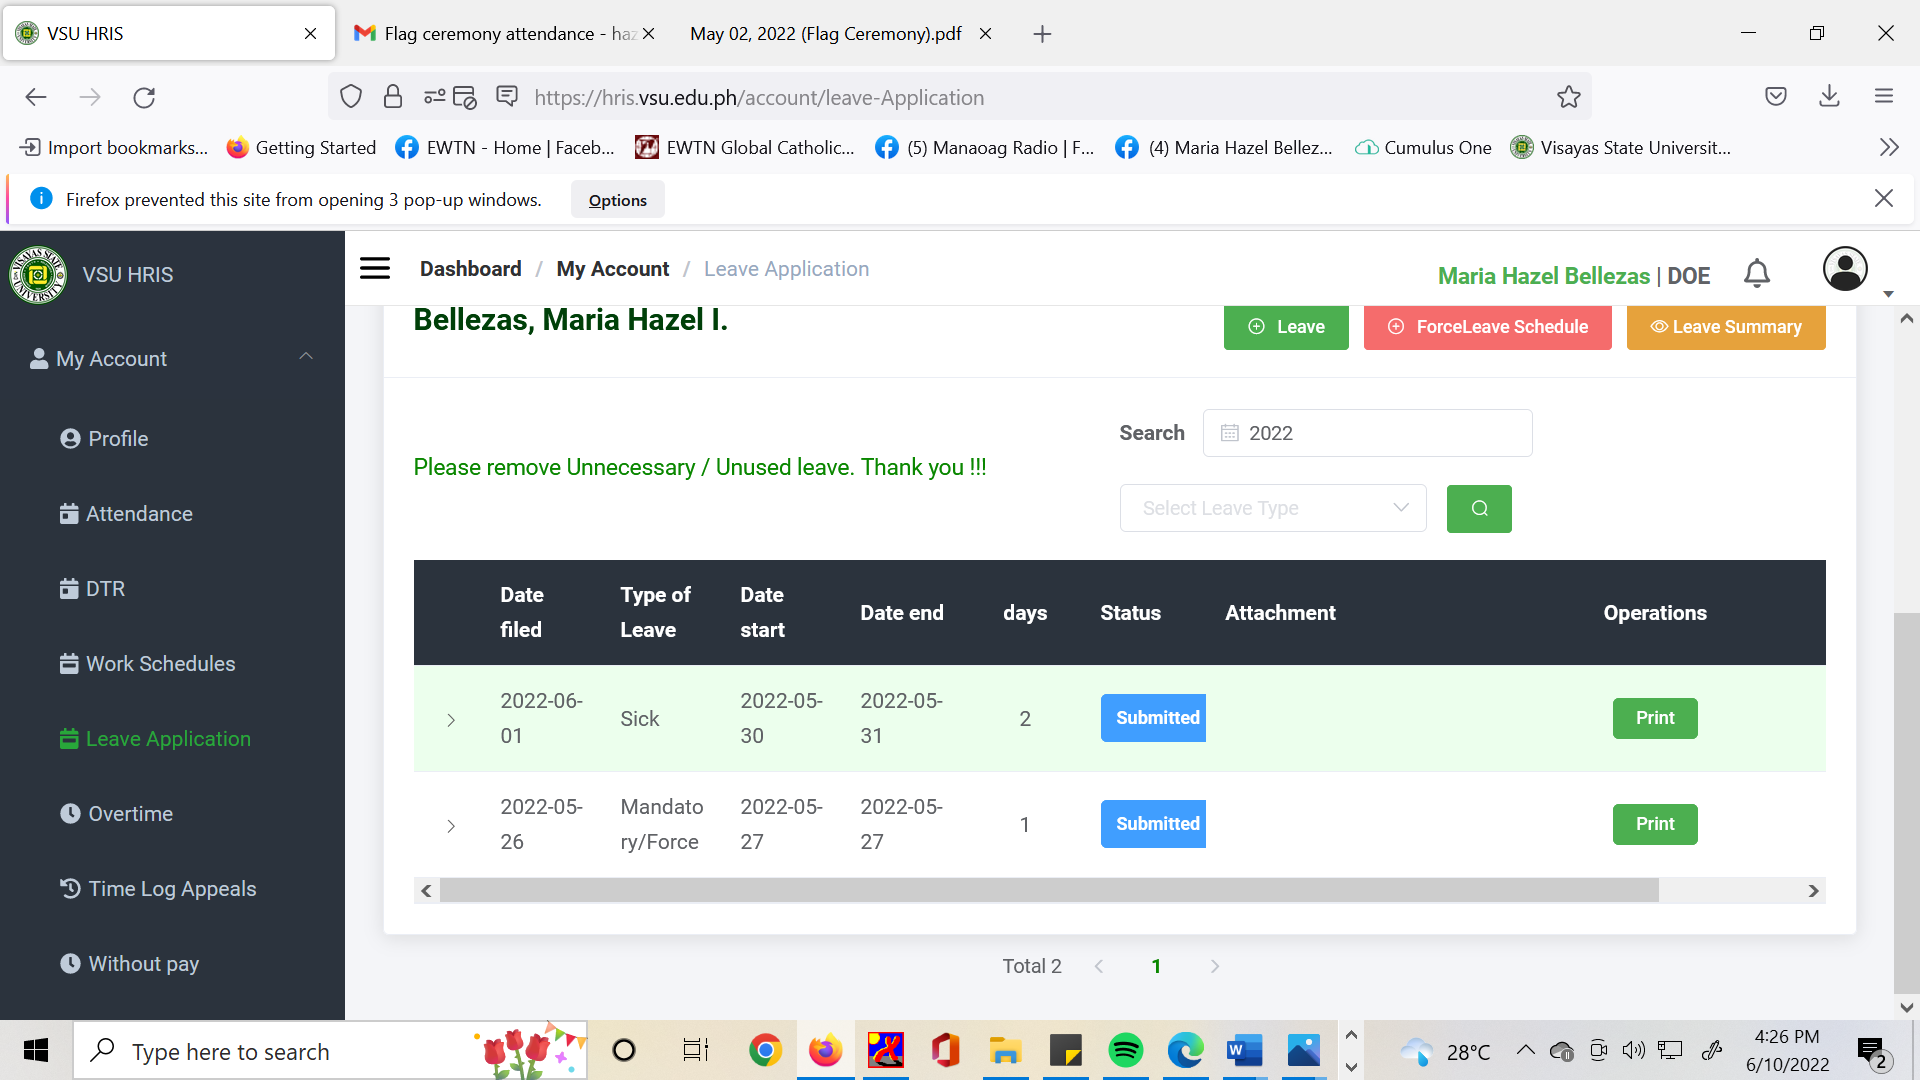Viewport: 1920px width, 1080px height.
Task: Bookmark page with star icon
Action: (x=1568, y=97)
